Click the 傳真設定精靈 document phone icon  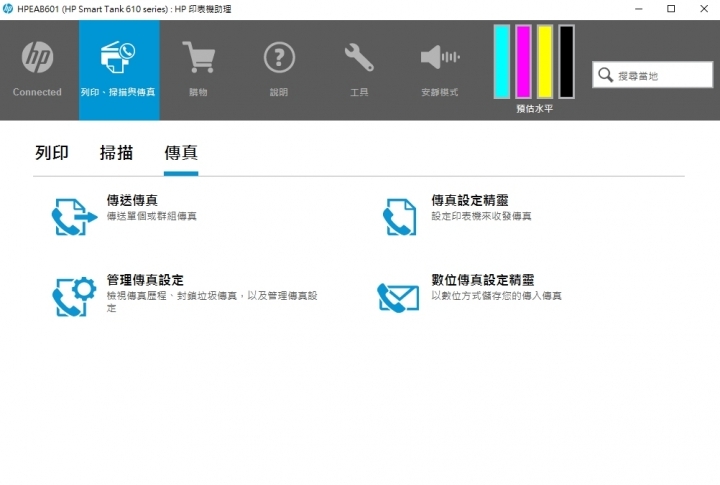pyautogui.click(x=399, y=216)
